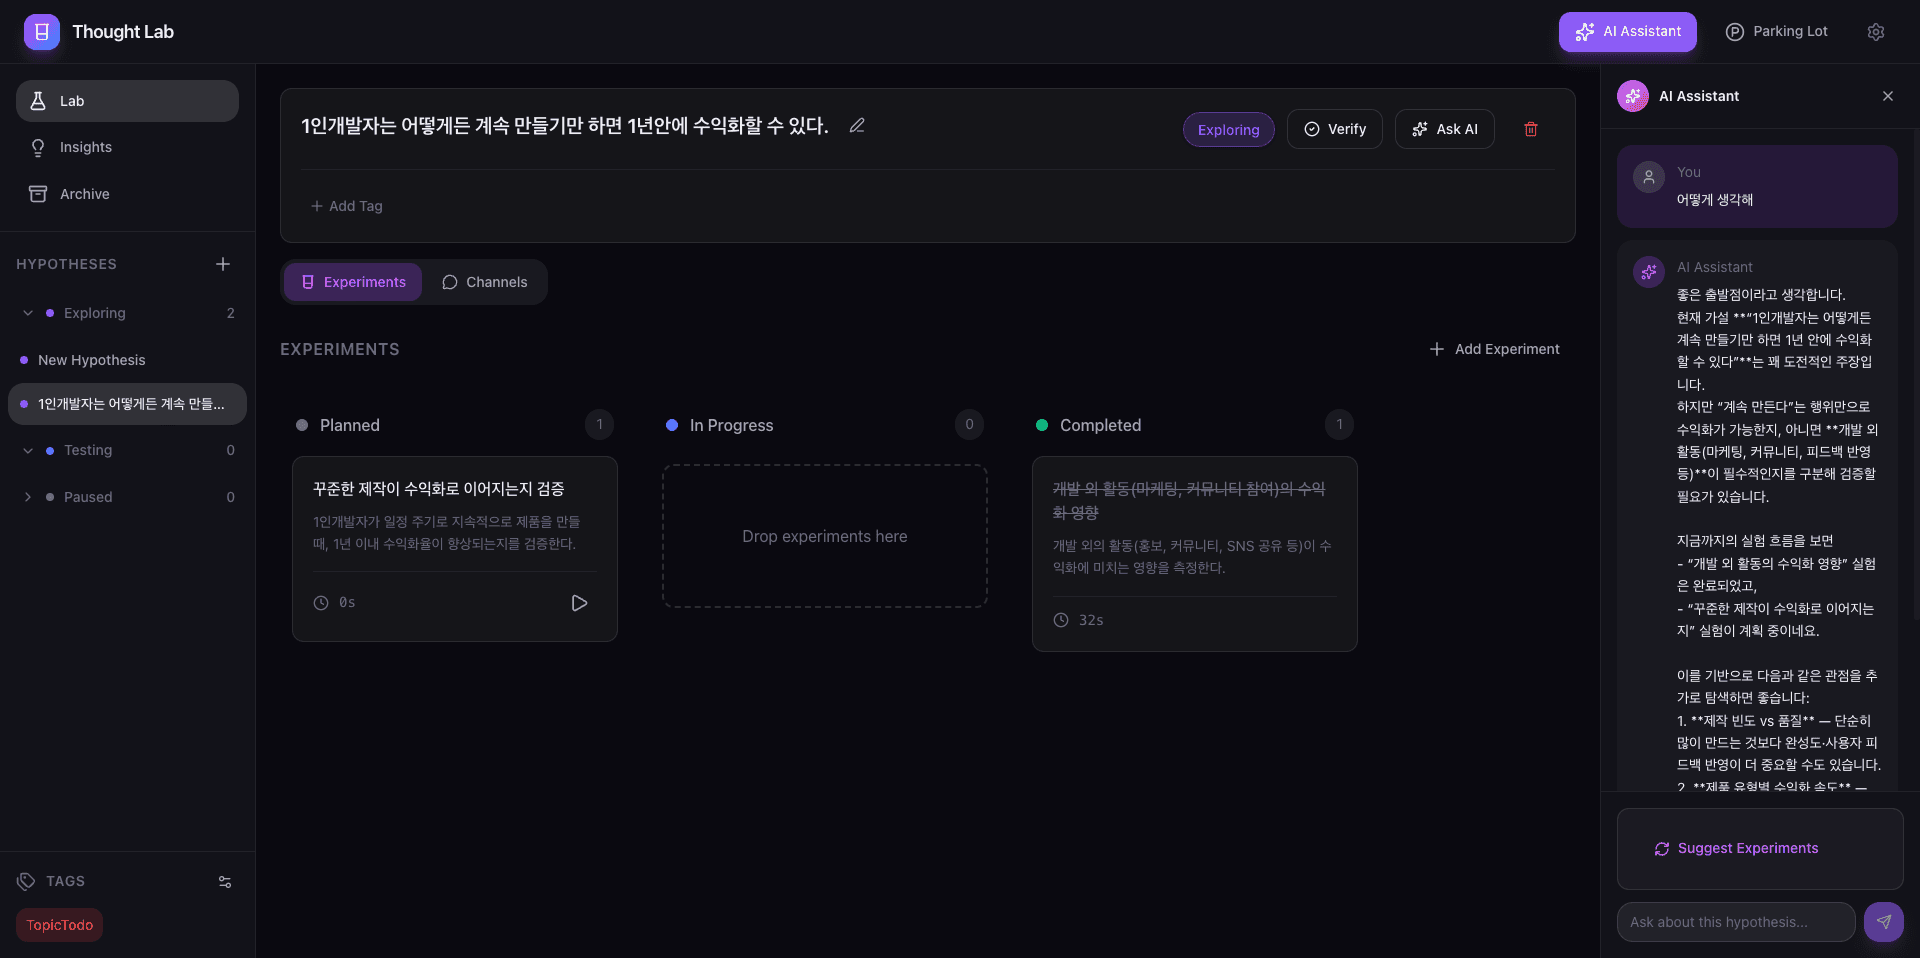Switch to the Experiments tab
This screenshot has height=958, width=1920.
point(352,282)
